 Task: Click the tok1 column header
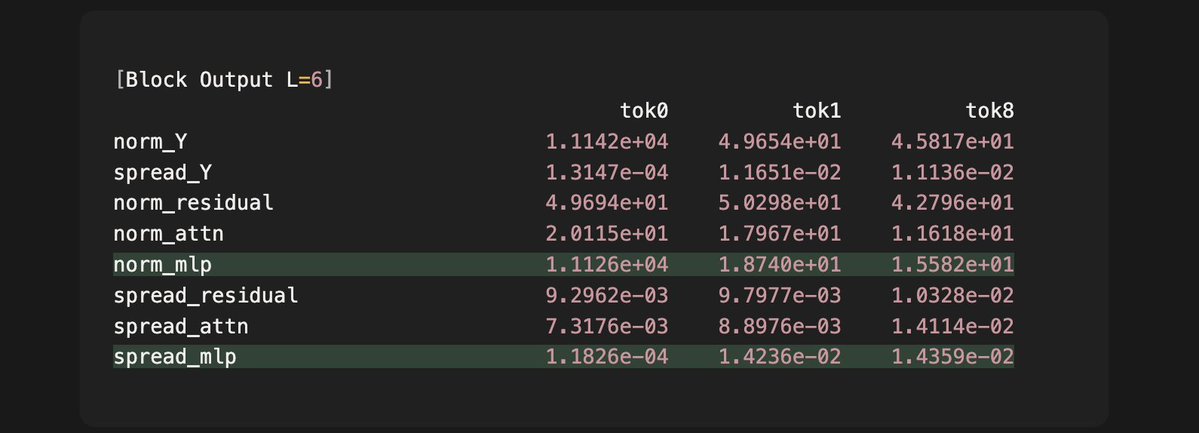[817, 111]
